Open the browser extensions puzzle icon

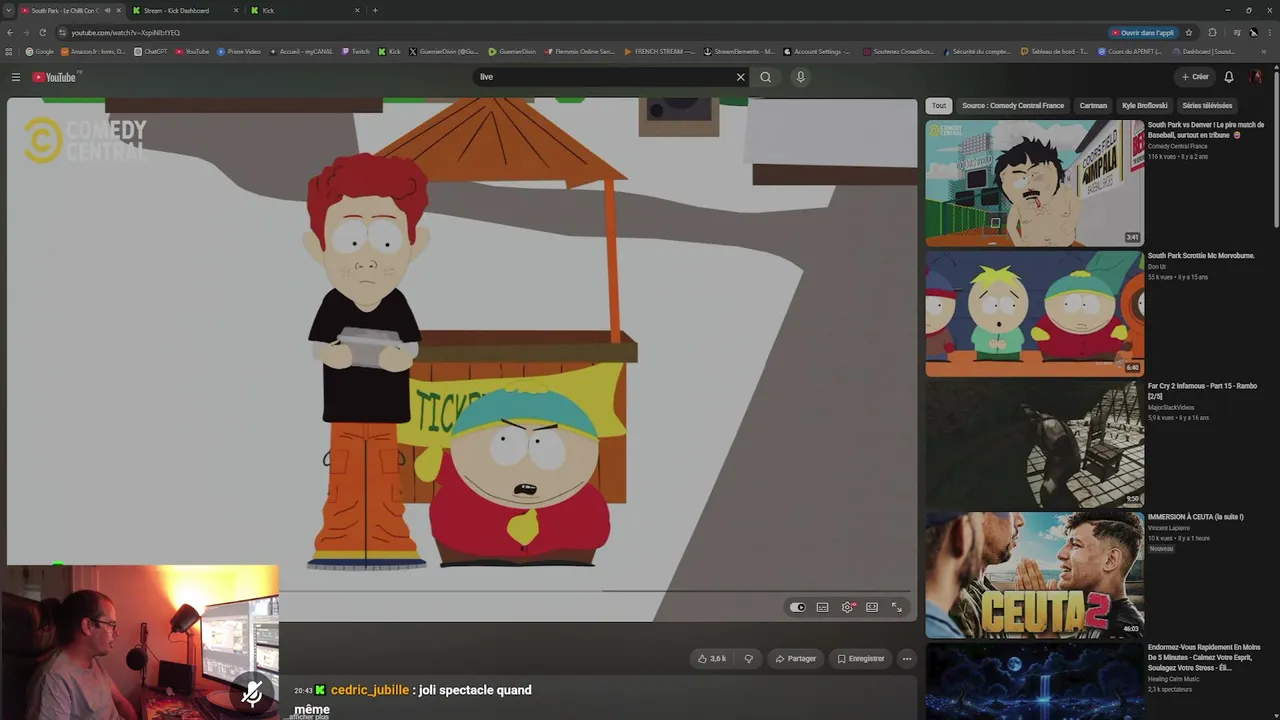tap(1213, 32)
